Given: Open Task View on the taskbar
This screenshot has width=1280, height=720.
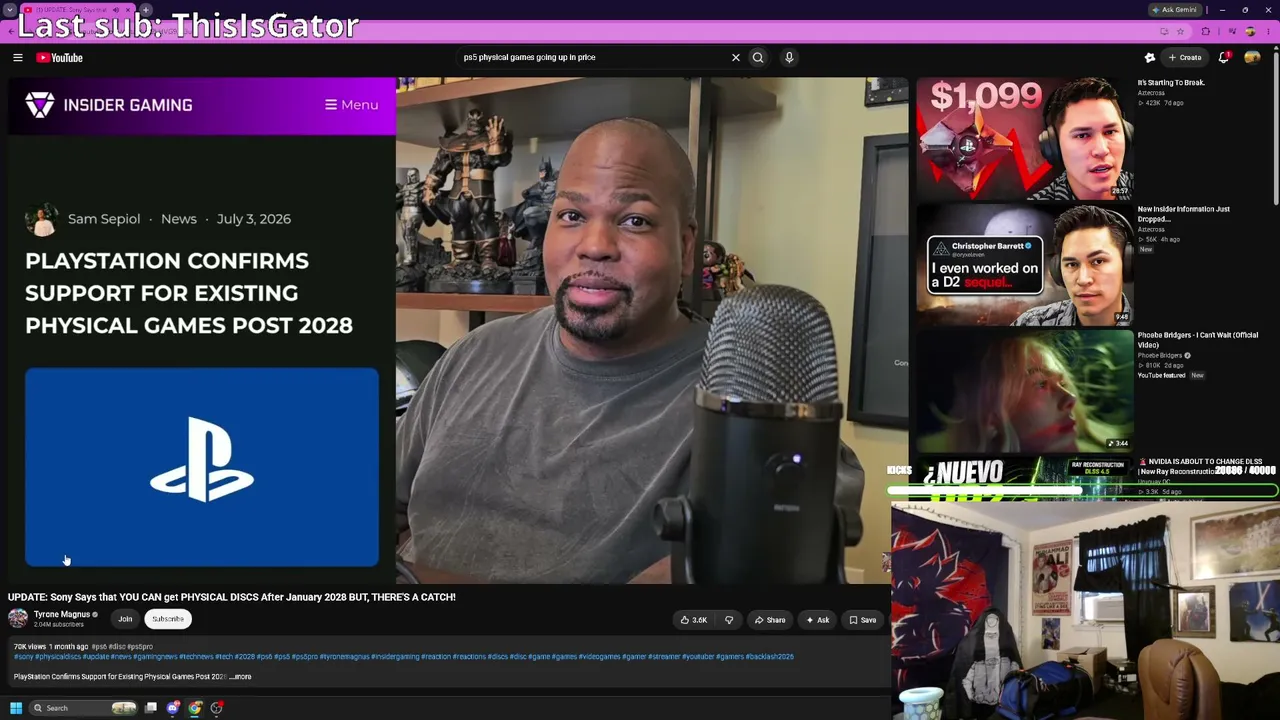Looking at the screenshot, I should pyautogui.click(x=151, y=708).
